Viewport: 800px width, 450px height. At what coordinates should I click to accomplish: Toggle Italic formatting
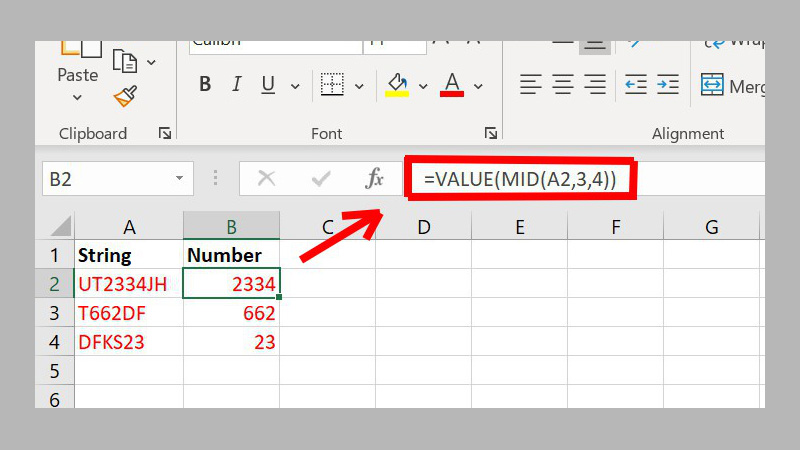(236, 84)
